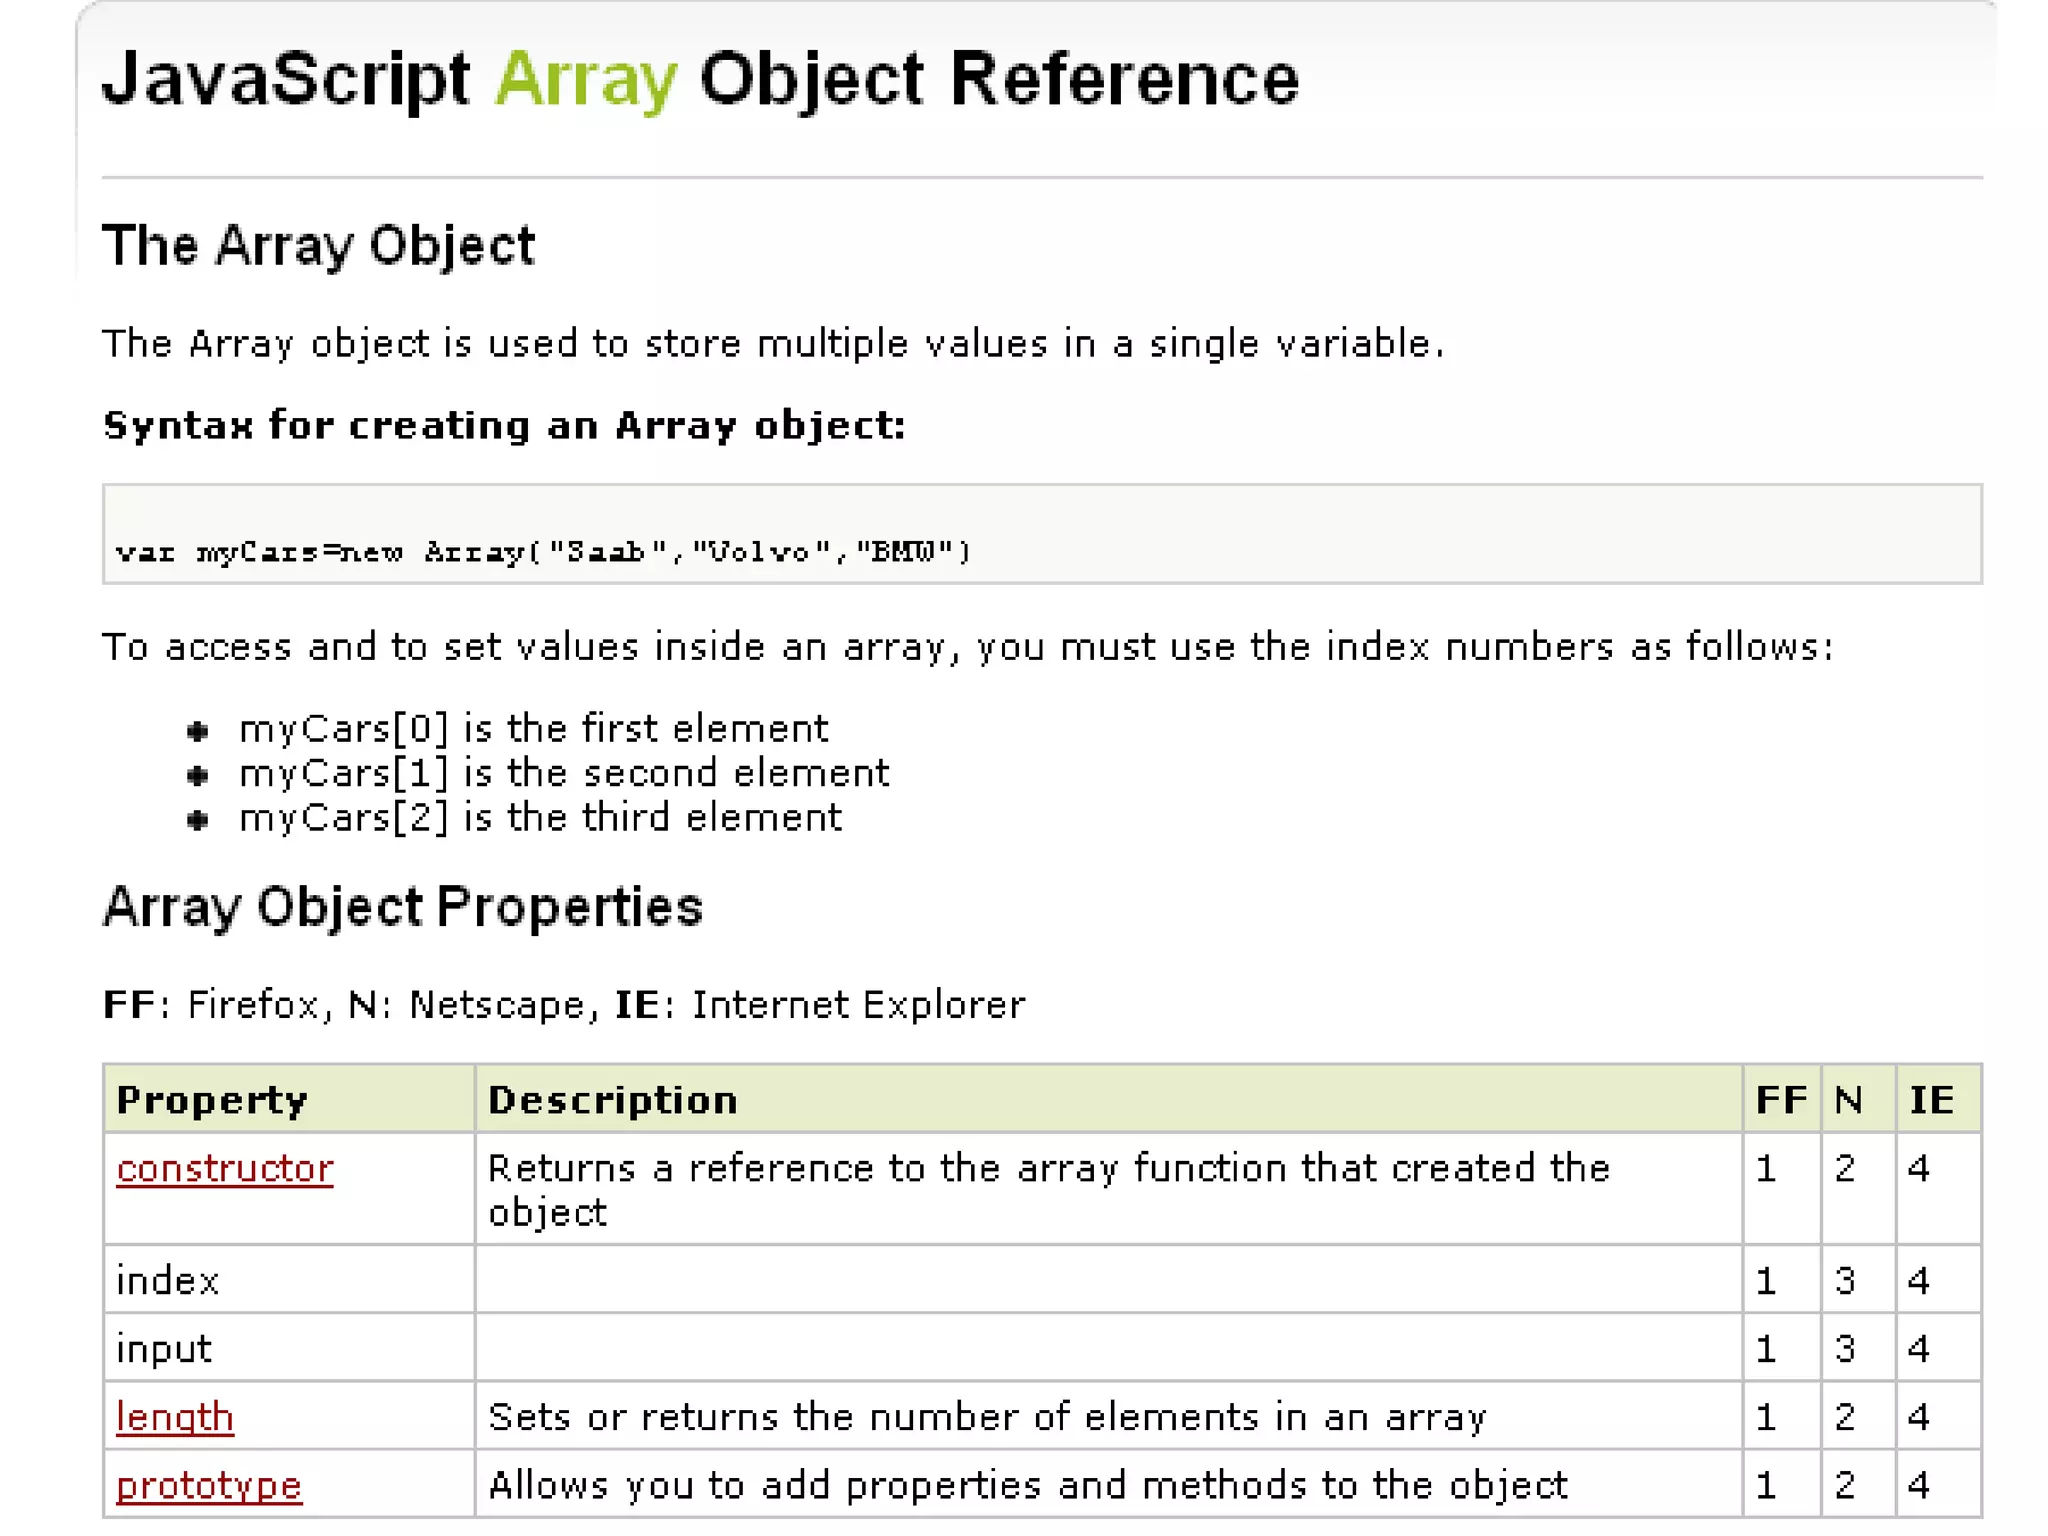Click the browser abbreviation legend line
The height and width of the screenshot is (1536, 2048).
563,1005
